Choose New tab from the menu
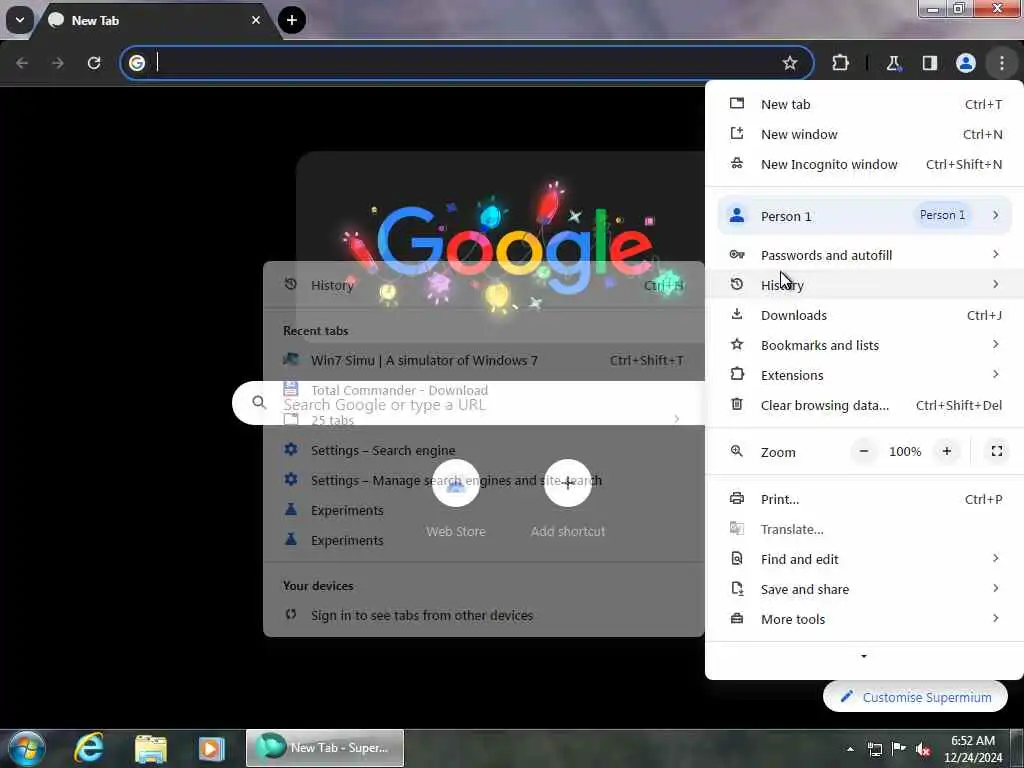 (864, 104)
